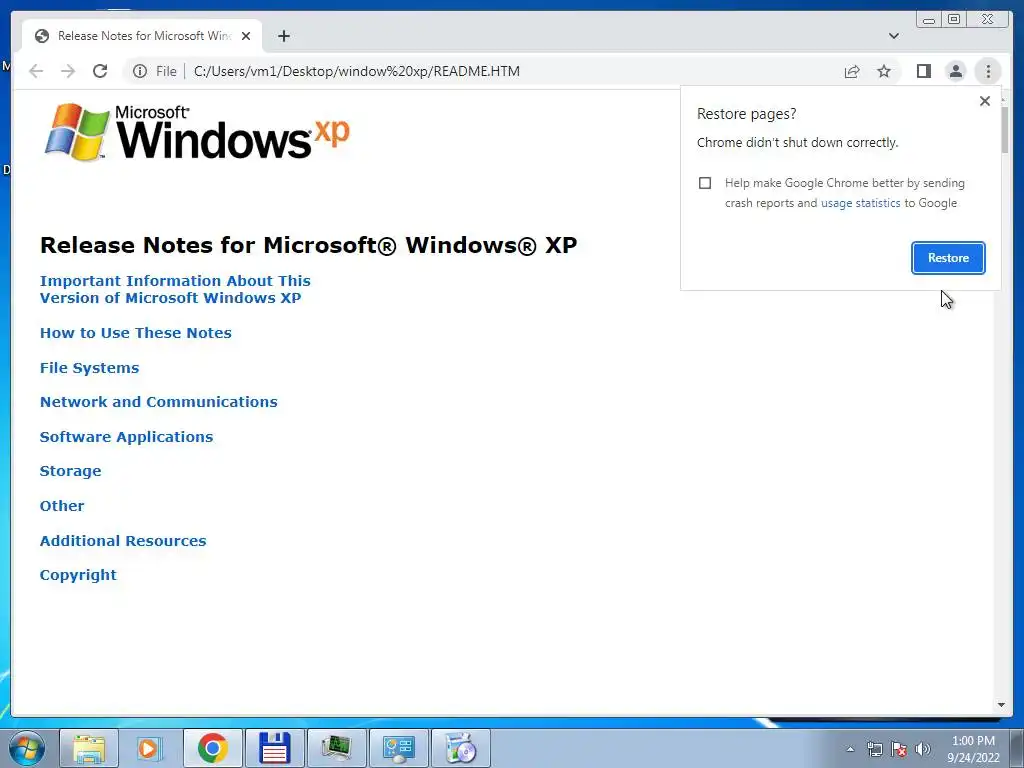Open Chrome three-dot menu
Screen dimensions: 1024x768
(988, 71)
